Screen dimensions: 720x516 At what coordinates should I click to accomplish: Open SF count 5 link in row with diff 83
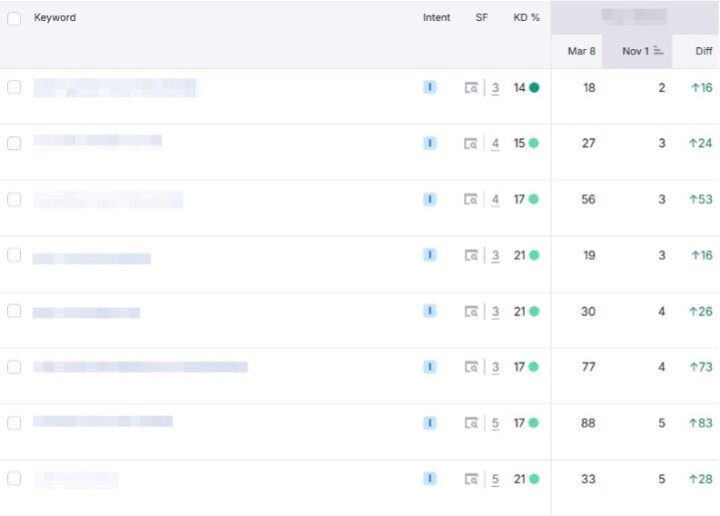point(495,423)
